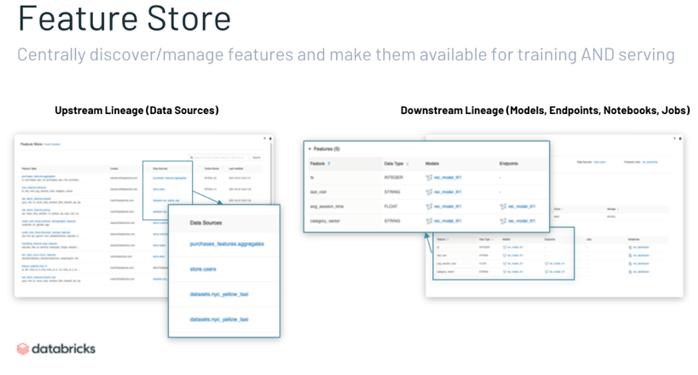This screenshot has height=375, width=698.
Task: Click 'STRING' cell in enlarged category_vector row
Action: point(392,221)
